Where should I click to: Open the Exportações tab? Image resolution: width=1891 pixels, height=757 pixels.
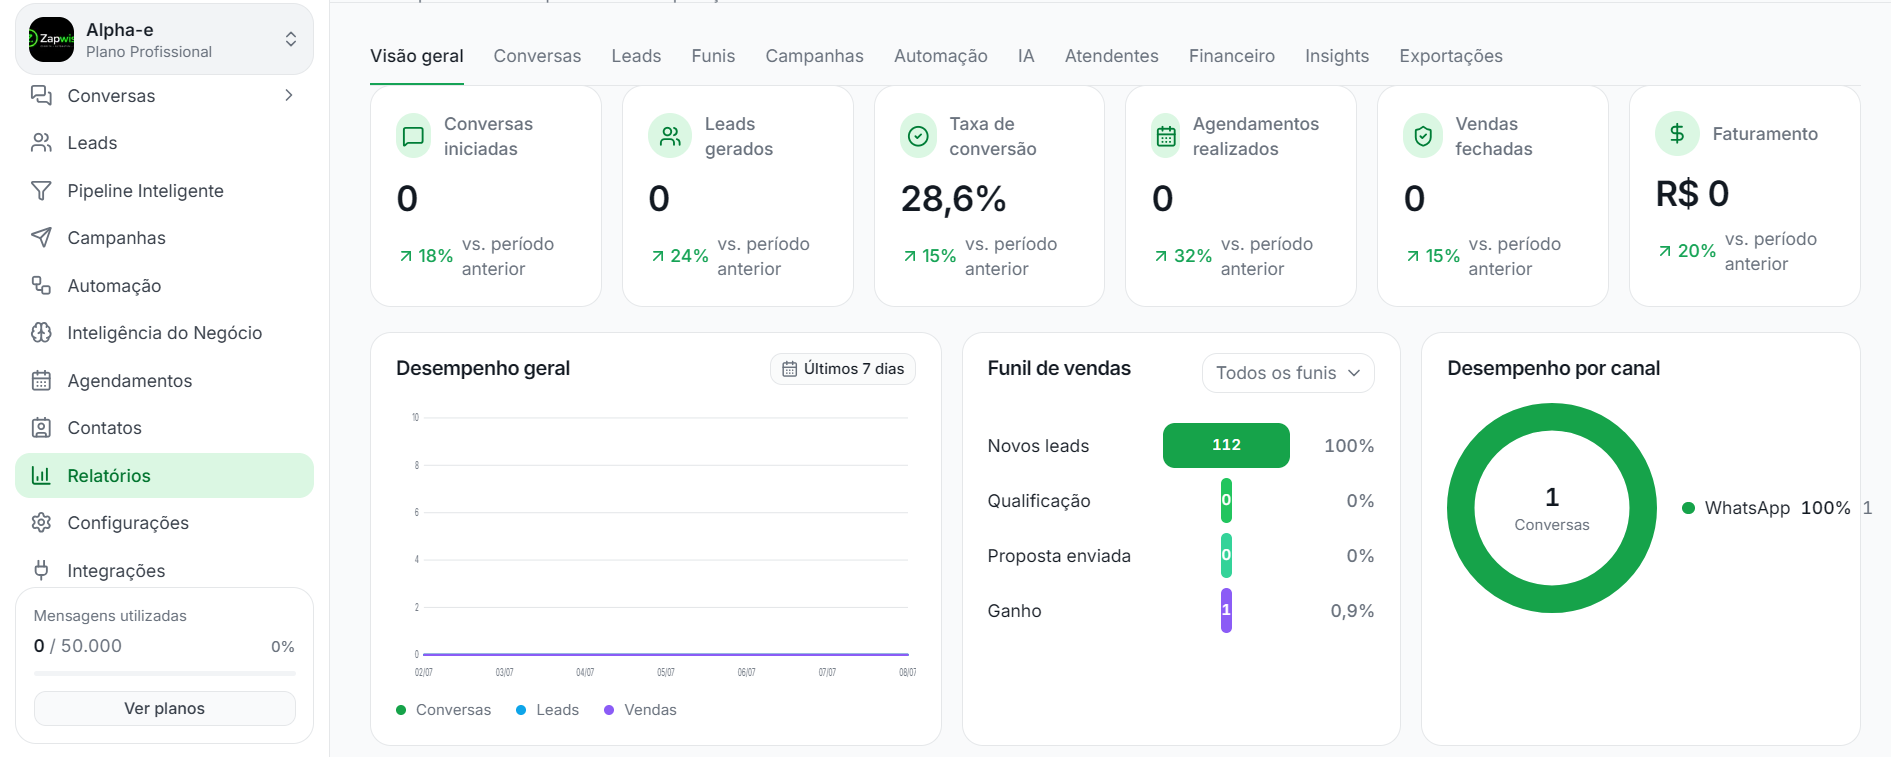(1450, 56)
